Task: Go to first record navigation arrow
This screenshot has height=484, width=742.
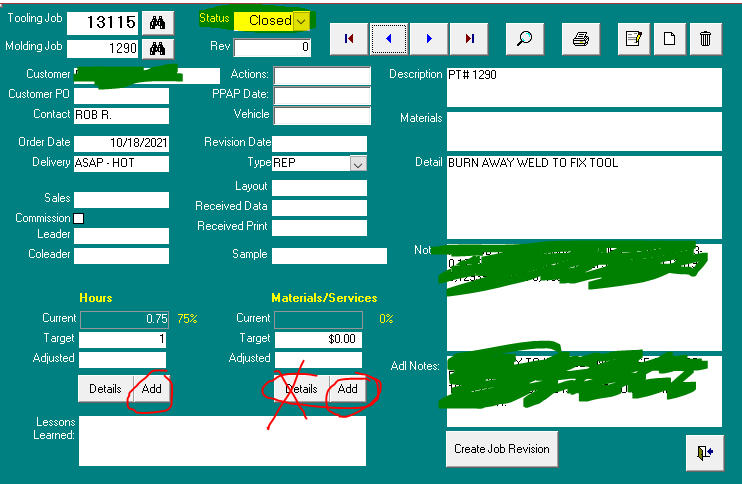Action: coord(349,39)
